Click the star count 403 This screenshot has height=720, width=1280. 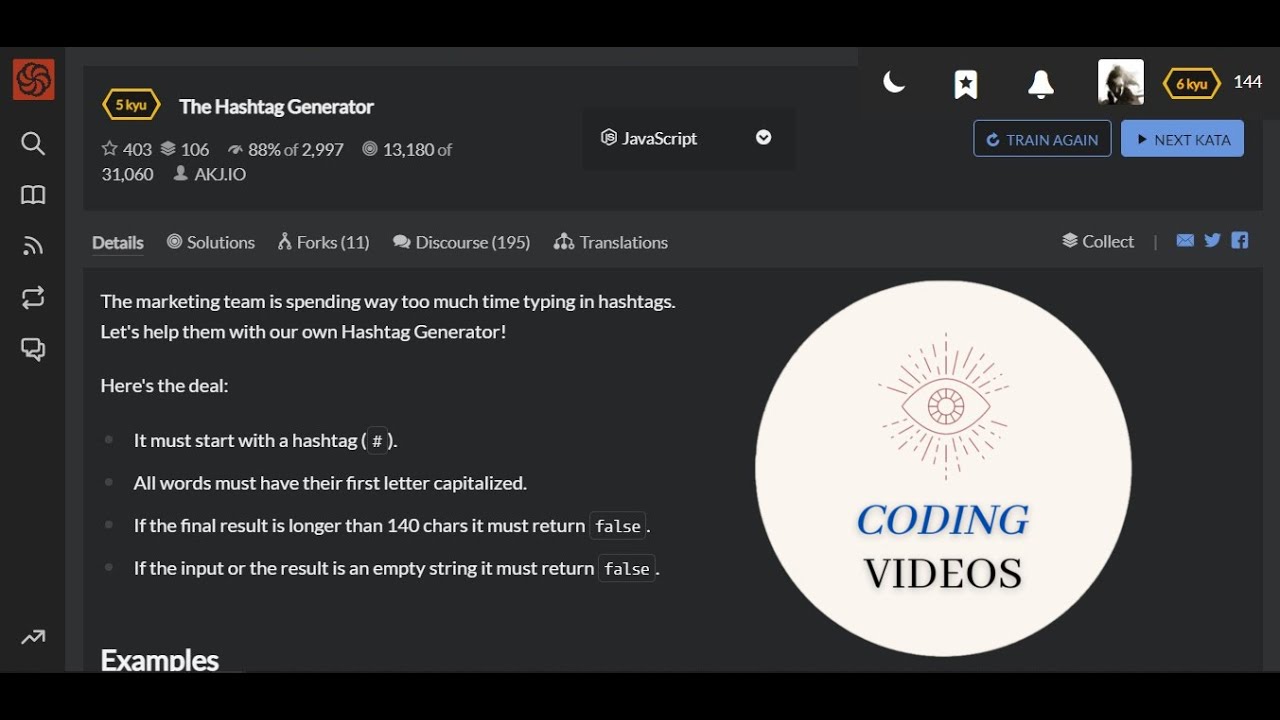tap(127, 149)
